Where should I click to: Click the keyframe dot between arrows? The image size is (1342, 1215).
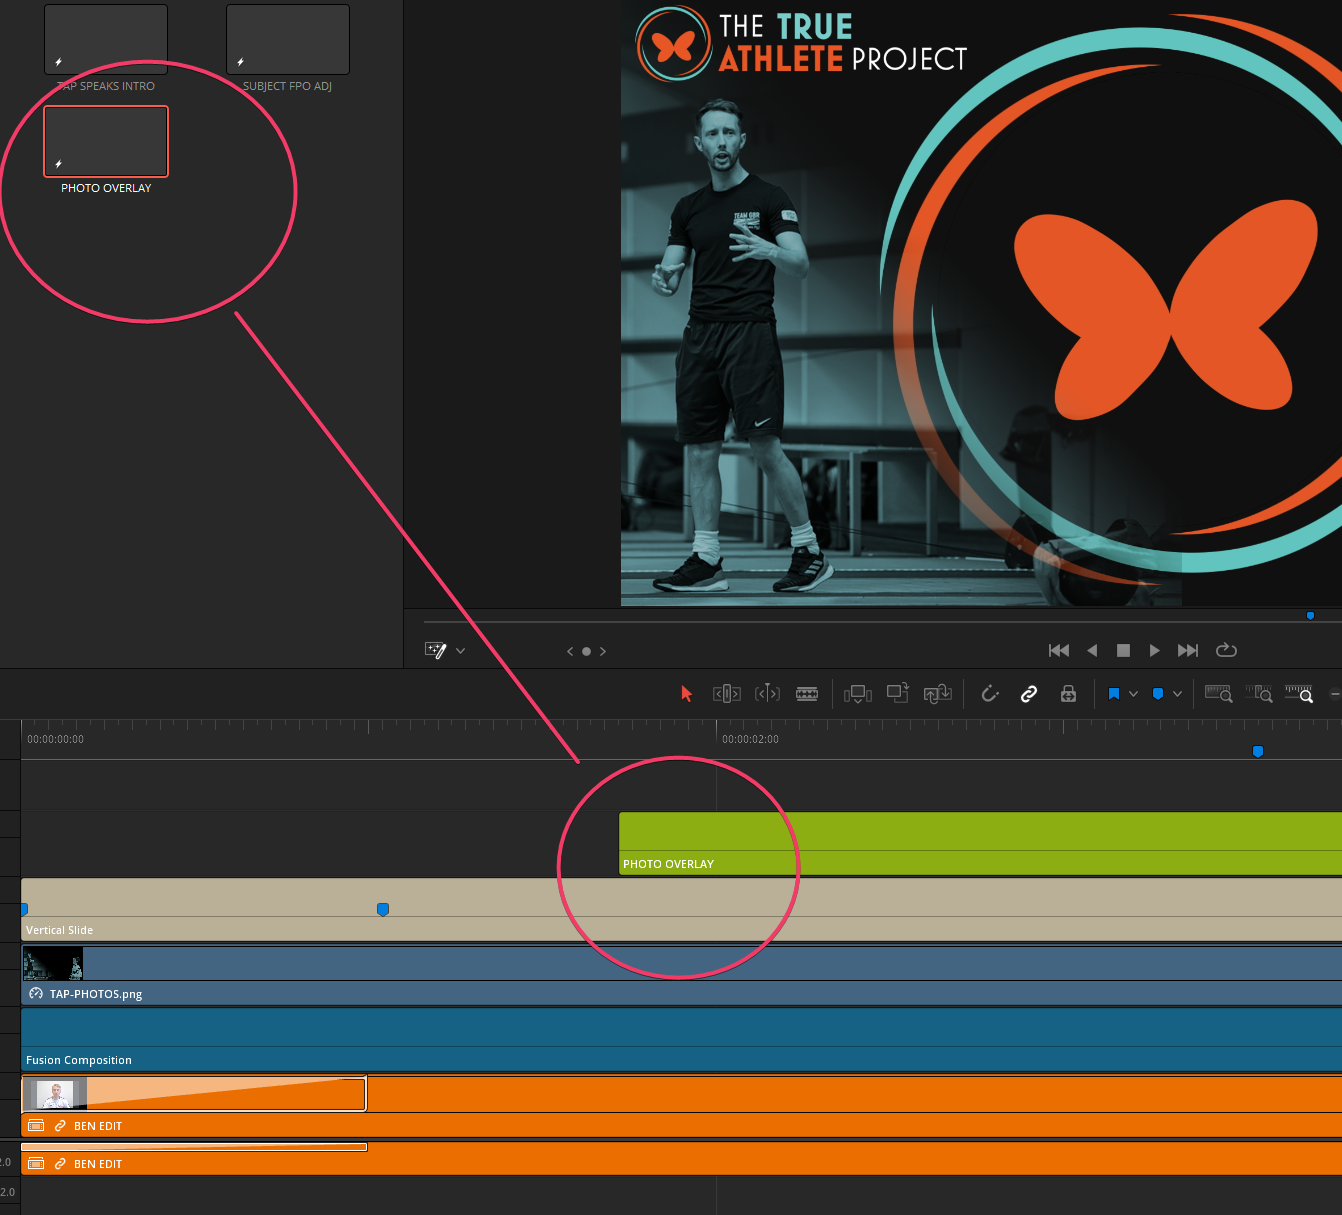click(x=586, y=651)
